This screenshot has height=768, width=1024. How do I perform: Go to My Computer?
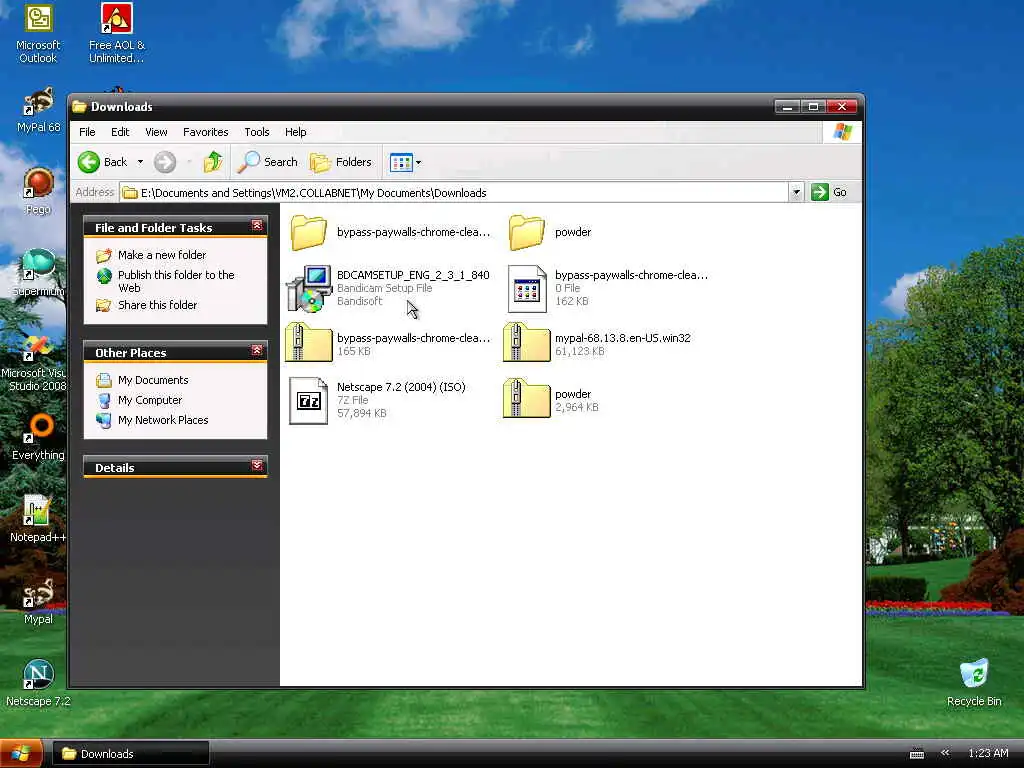click(x=150, y=400)
